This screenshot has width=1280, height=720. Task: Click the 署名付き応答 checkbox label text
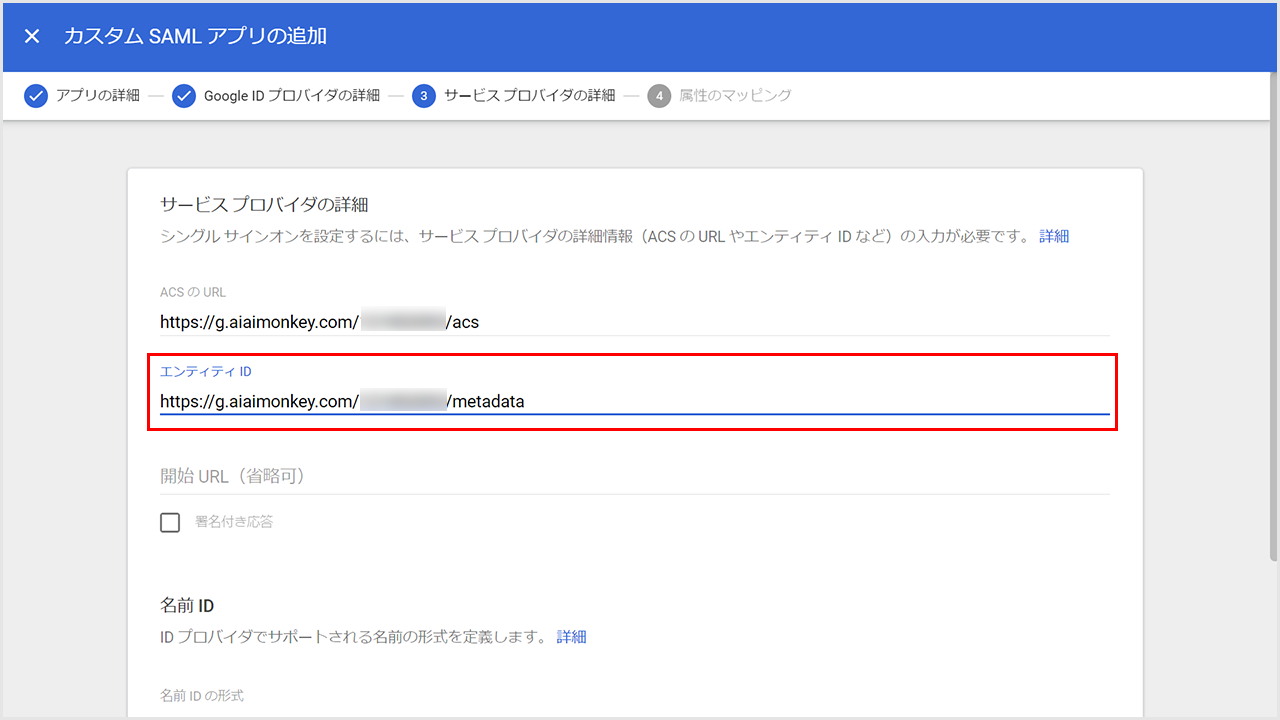tap(234, 522)
